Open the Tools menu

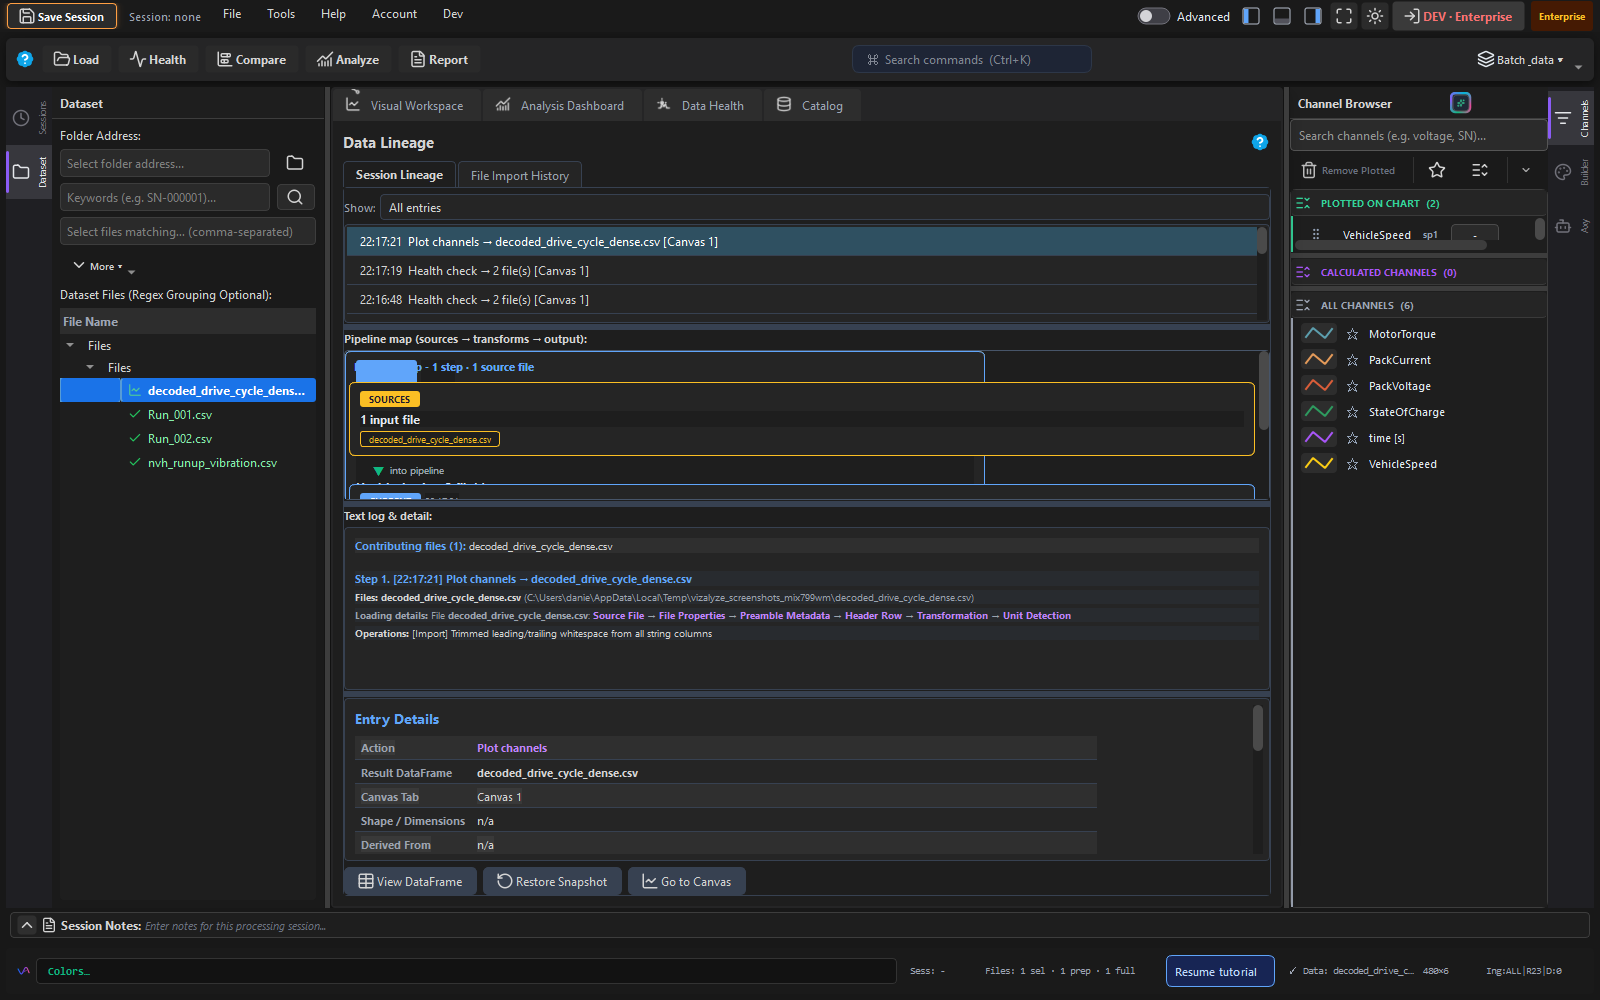point(281,14)
